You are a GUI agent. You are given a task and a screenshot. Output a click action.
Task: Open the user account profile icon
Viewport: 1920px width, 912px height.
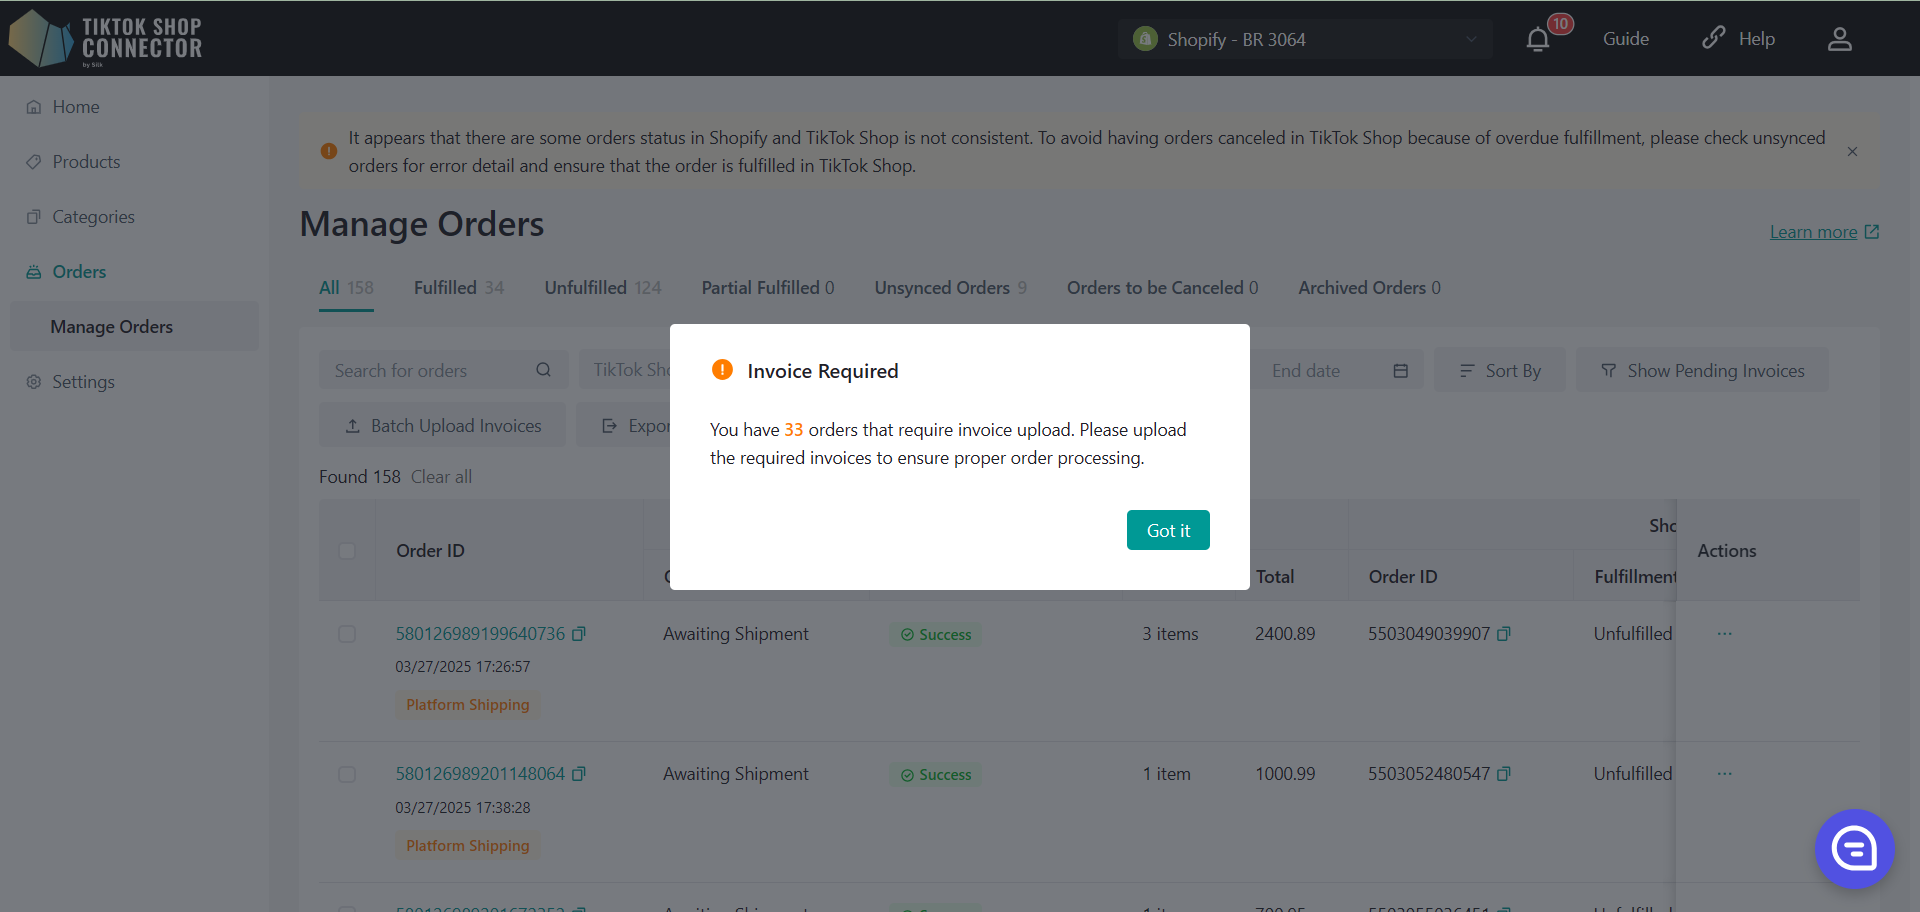(x=1839, y=39)
